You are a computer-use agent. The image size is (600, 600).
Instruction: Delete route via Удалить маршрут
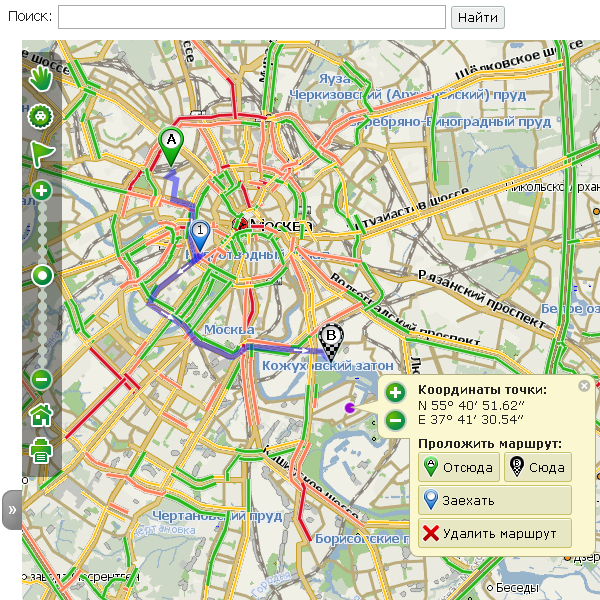tap(494, 533)
